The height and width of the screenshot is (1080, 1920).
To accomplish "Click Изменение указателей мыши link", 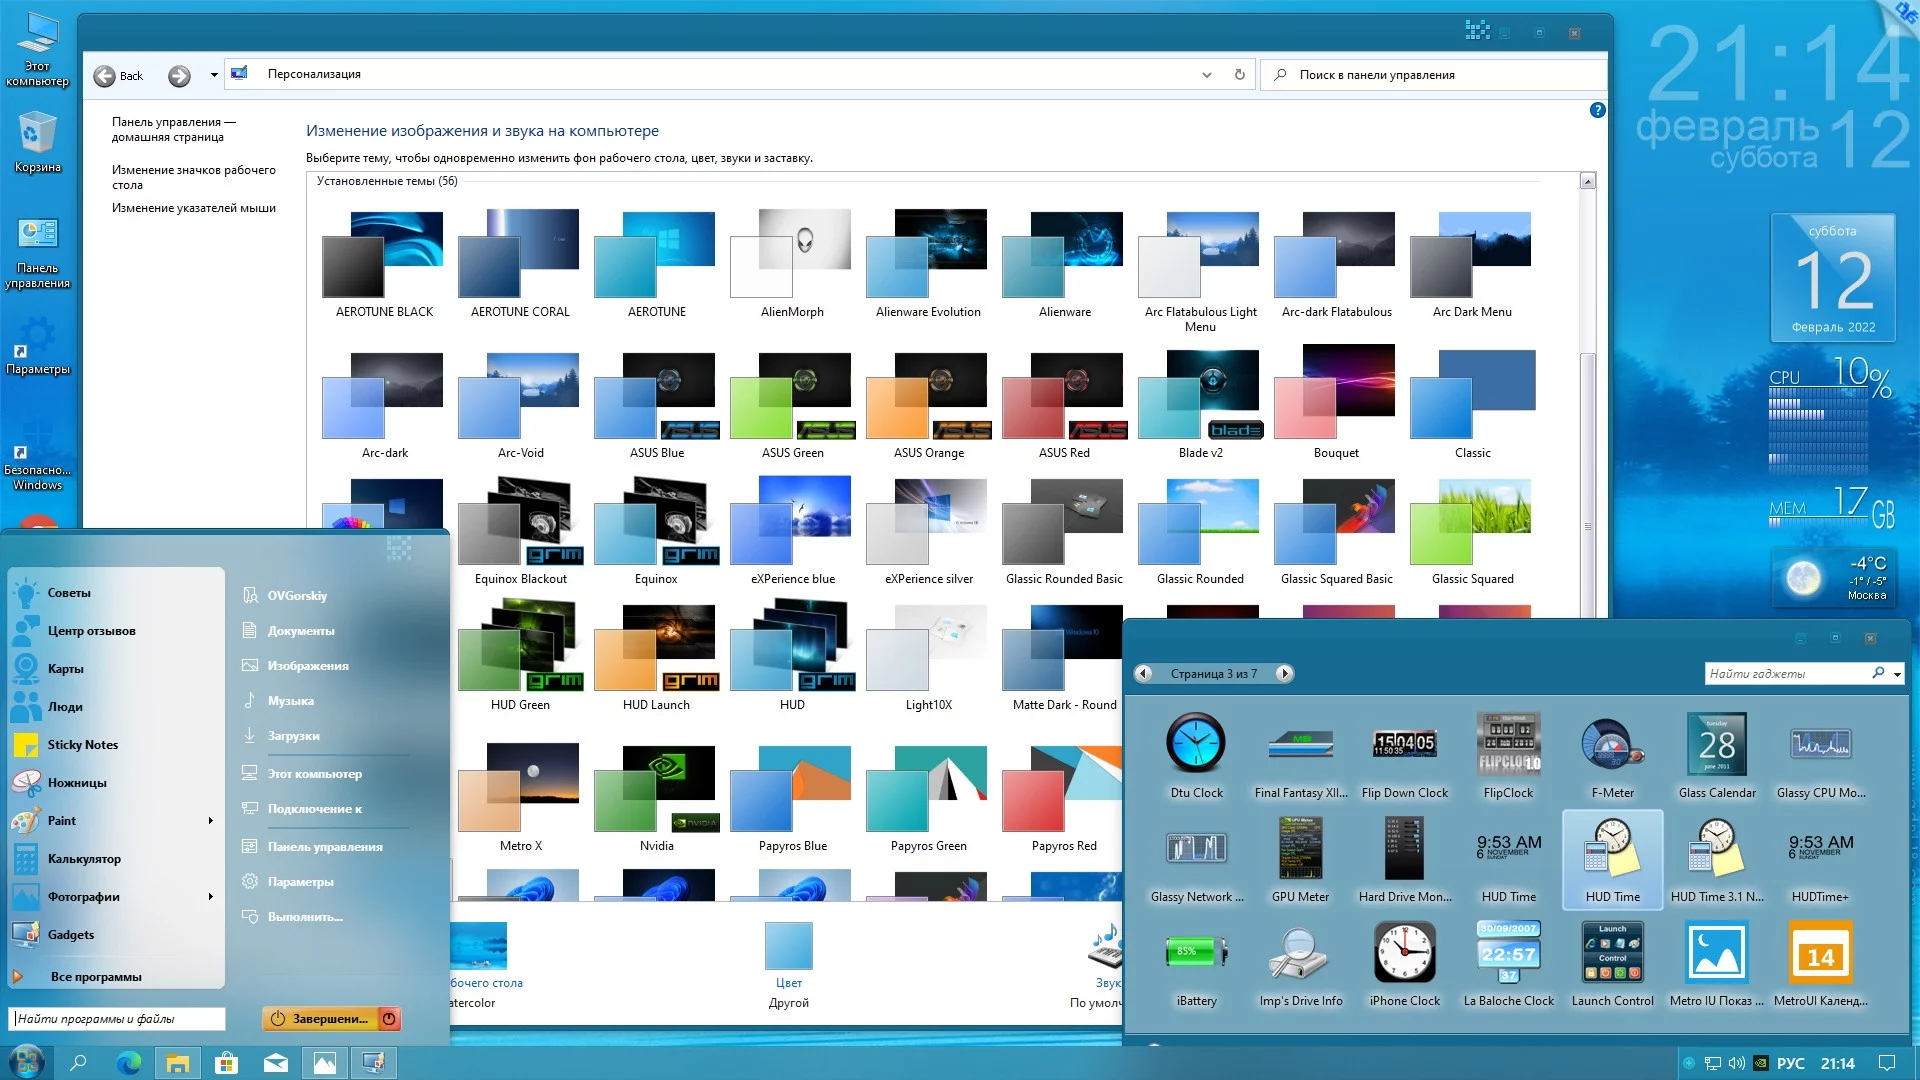I will click(193, 208).
